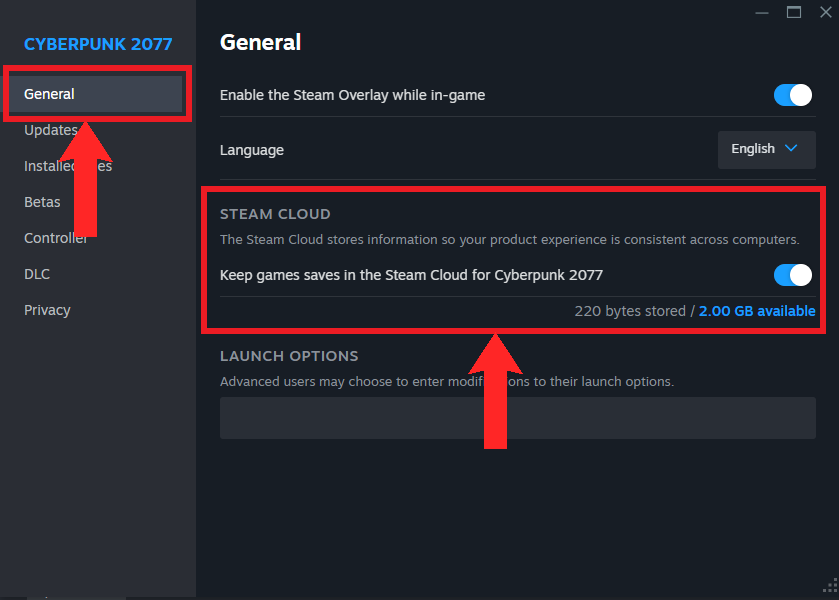Image resolution: width=839 pixels, height=600 pixels.
Task: Open the Privacy settings tab
Action: 47,310
